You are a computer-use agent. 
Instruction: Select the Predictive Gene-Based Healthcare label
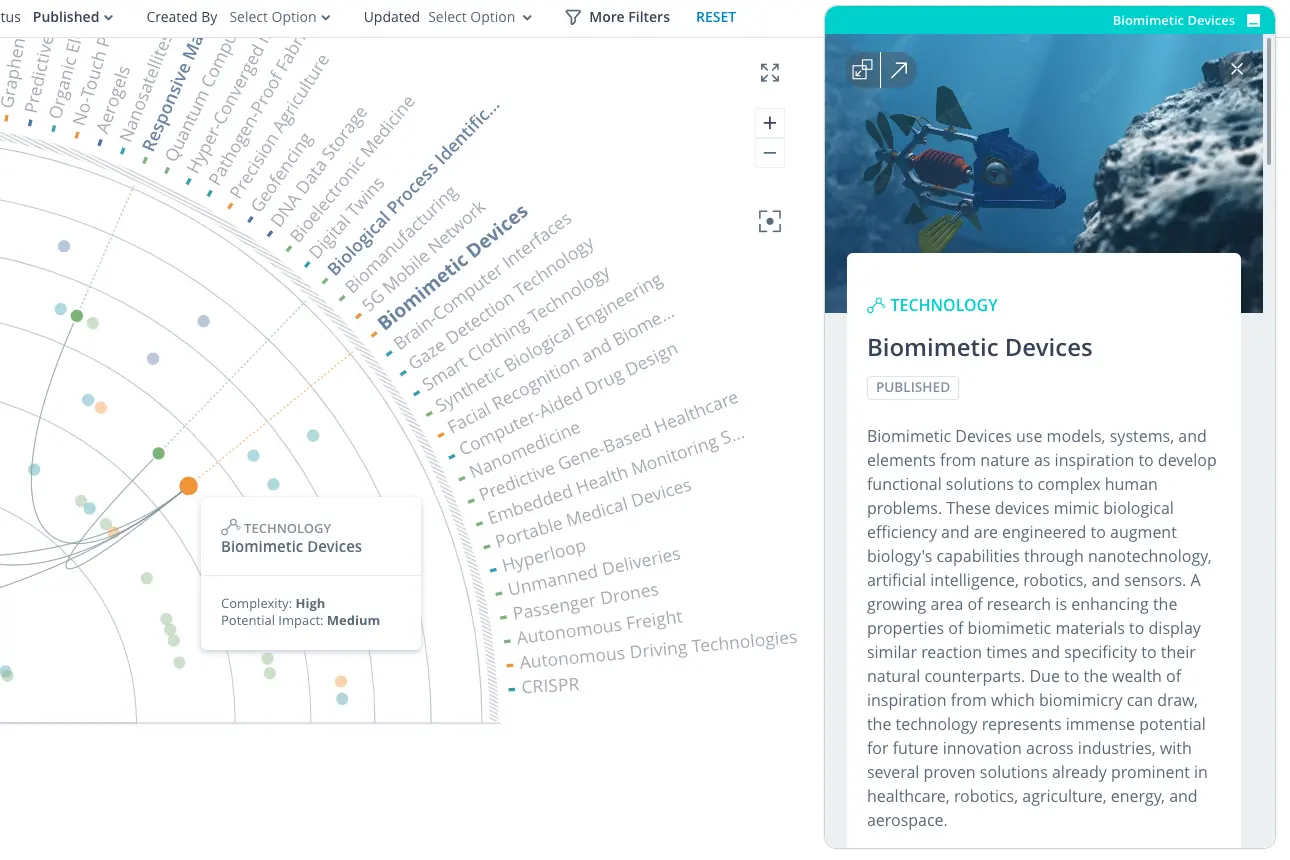tap(609, 447)
